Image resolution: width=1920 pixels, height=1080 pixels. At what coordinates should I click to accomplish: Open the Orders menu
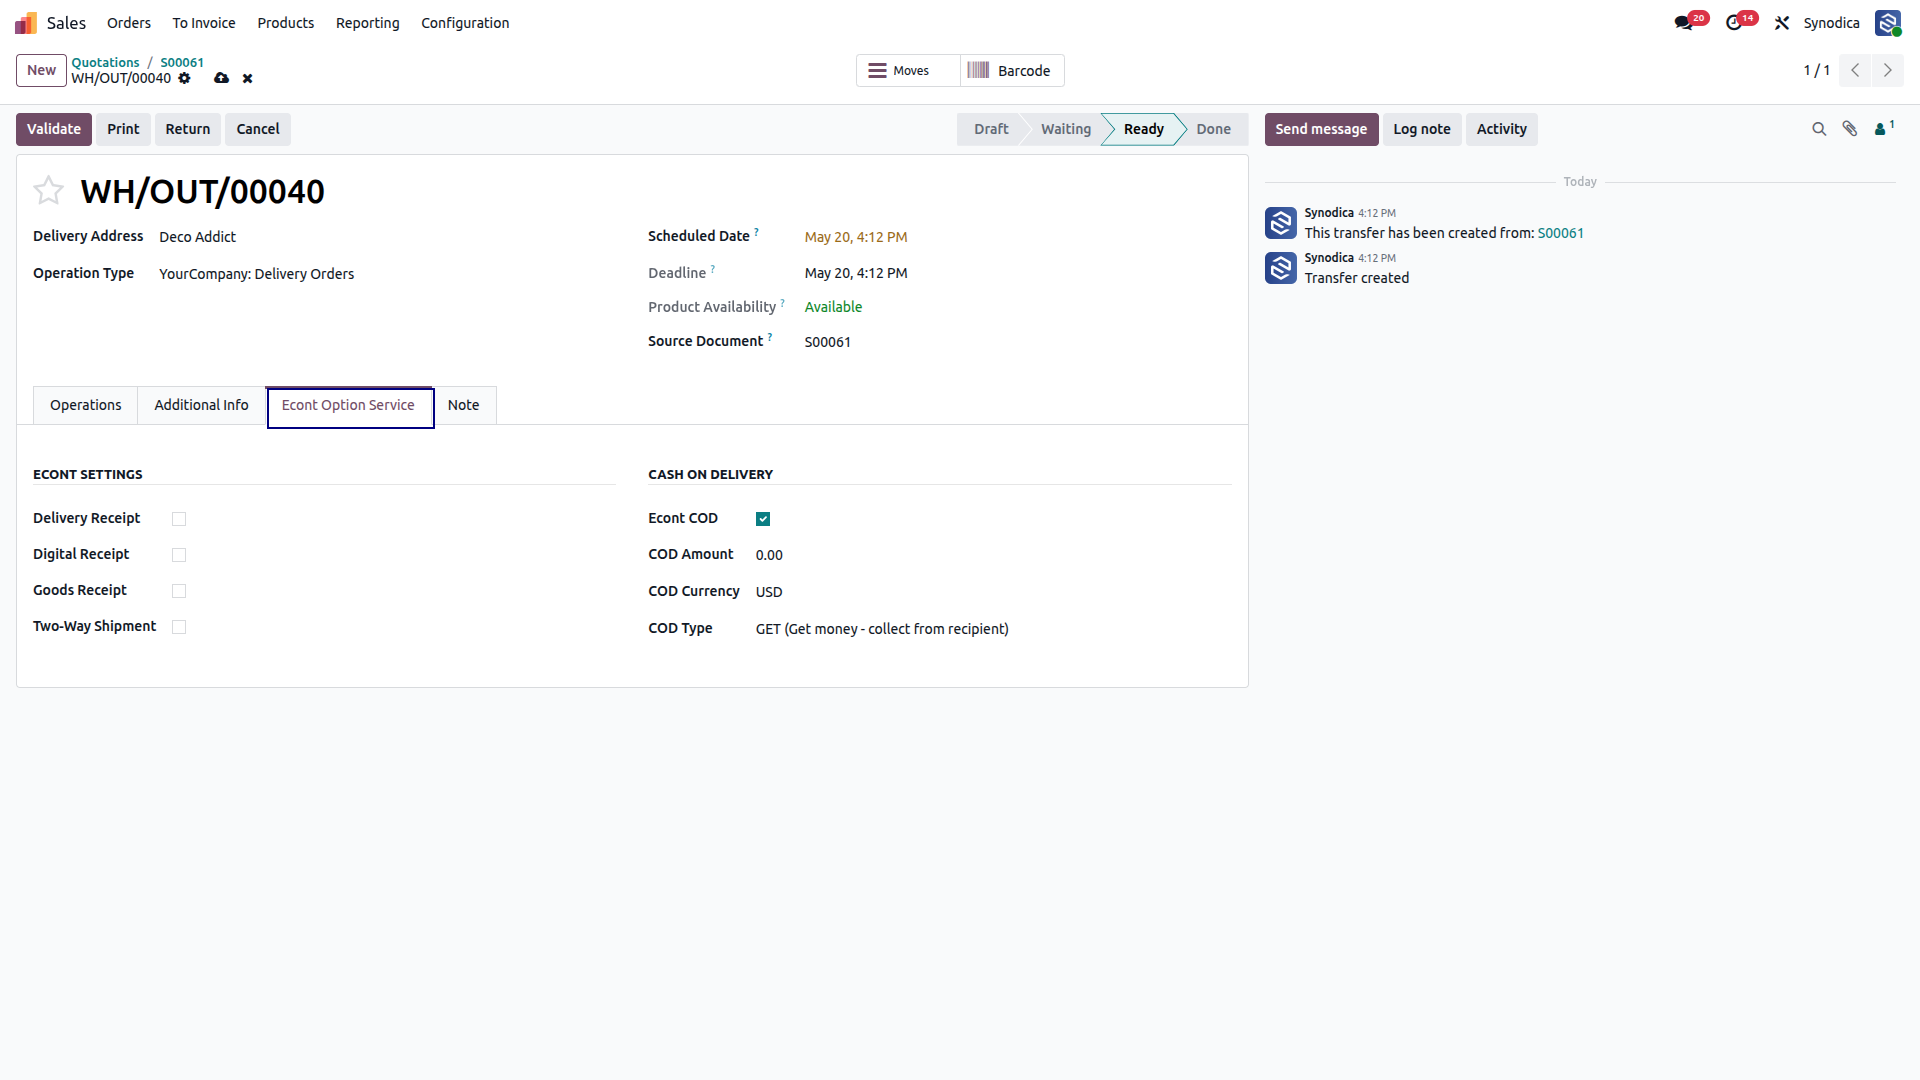(129, 23)
